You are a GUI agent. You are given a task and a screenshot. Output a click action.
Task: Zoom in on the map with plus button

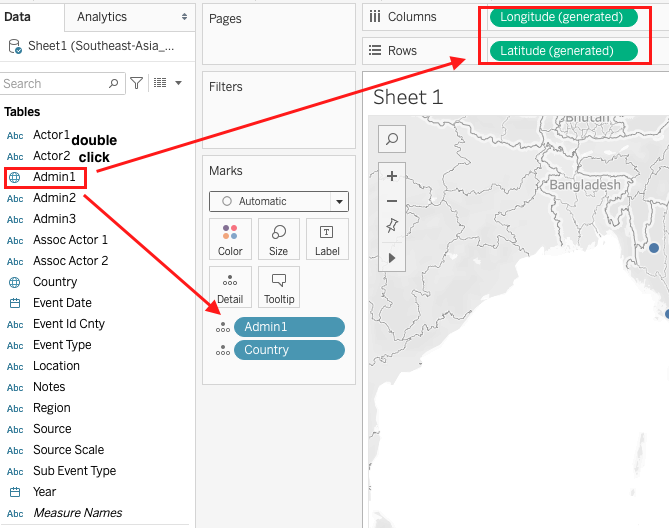click(392, 176)
